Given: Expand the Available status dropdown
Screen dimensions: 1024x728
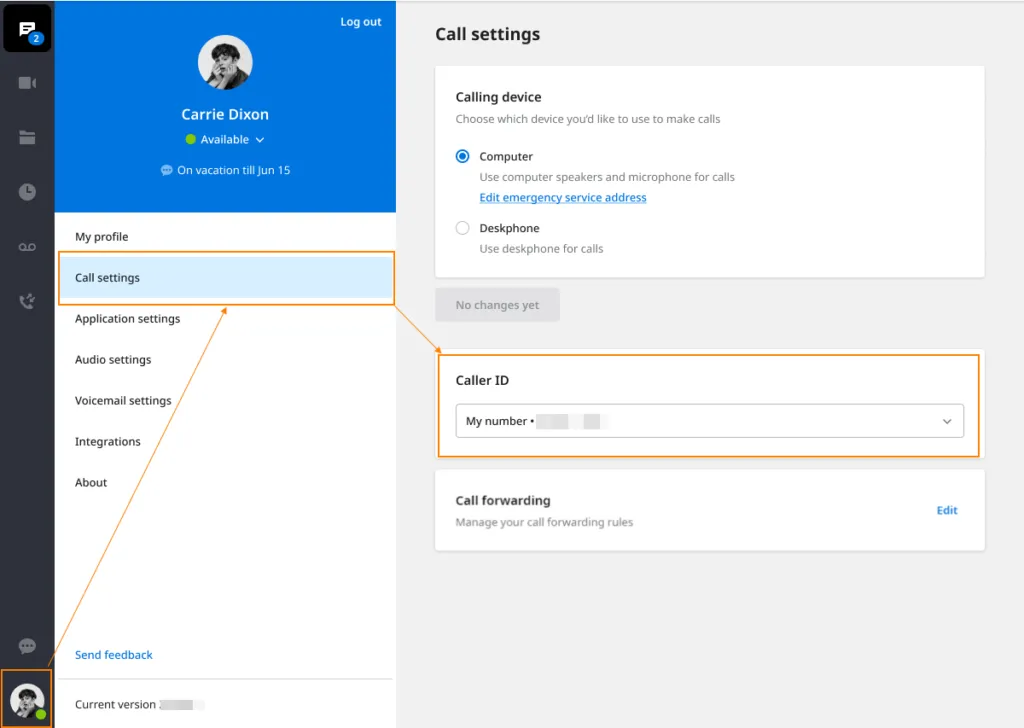Looking at the screenshot, I should coord(225,140).
